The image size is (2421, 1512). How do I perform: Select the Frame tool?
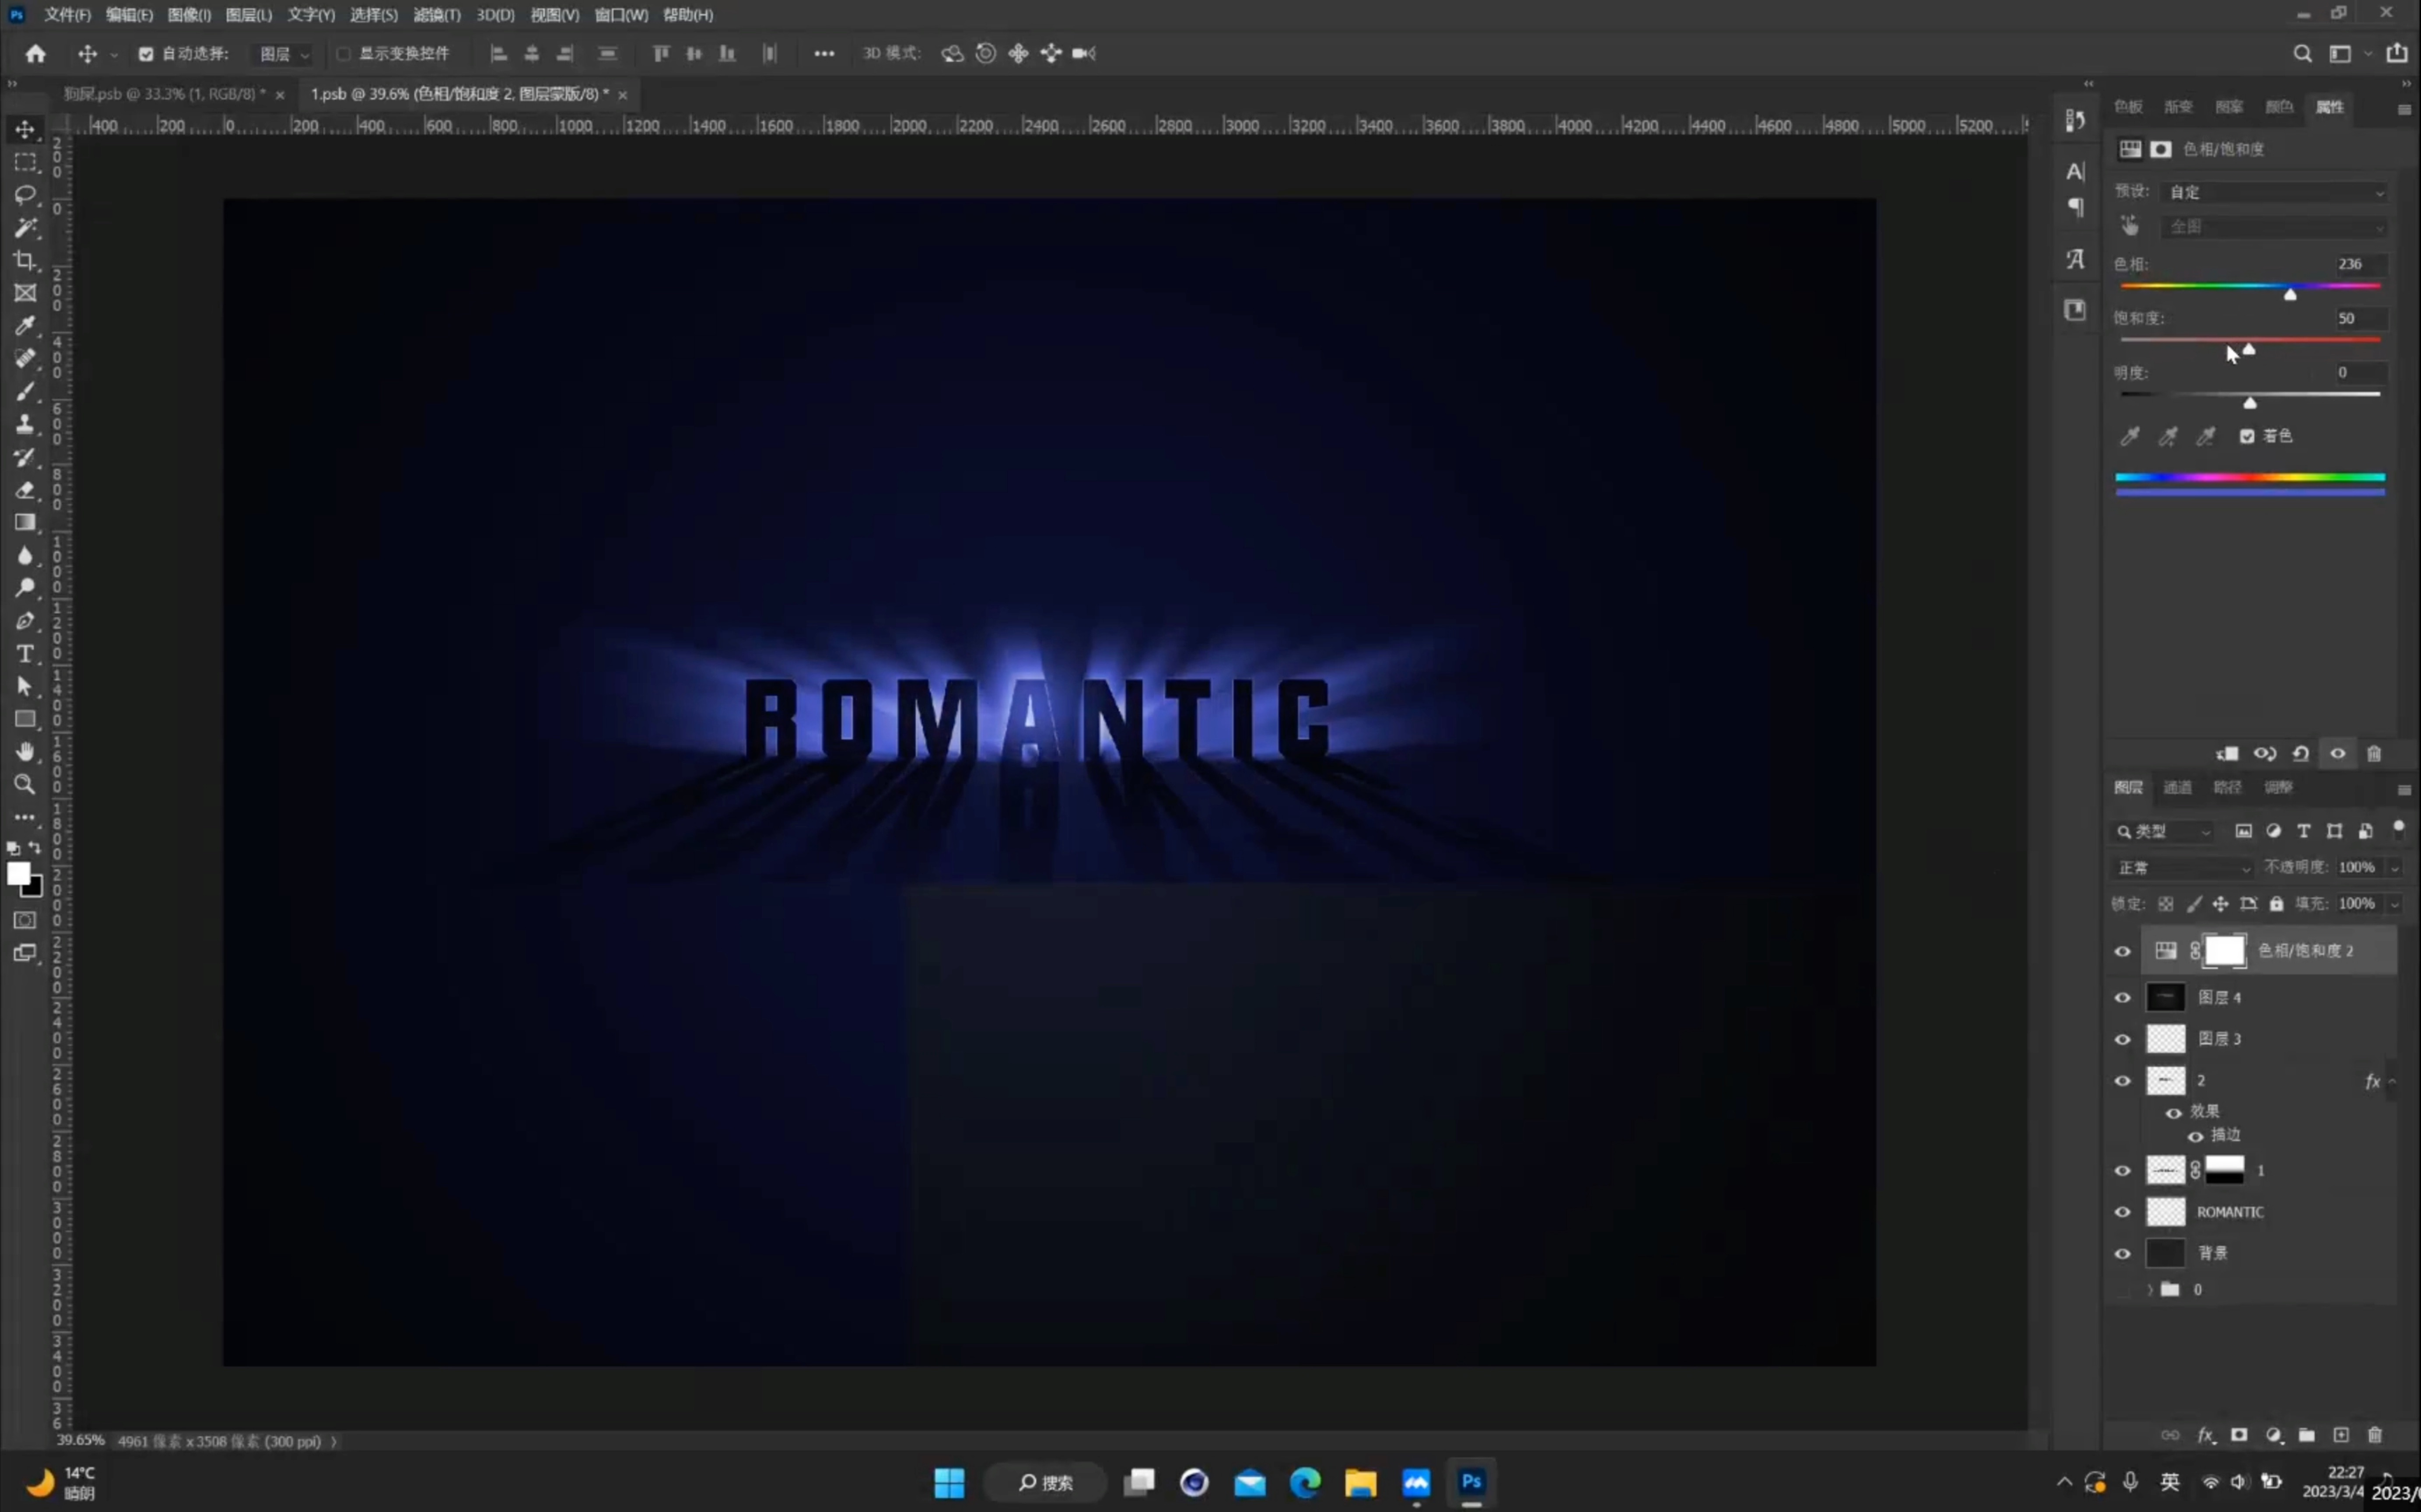pyautogui.click(x=25, y=293)
